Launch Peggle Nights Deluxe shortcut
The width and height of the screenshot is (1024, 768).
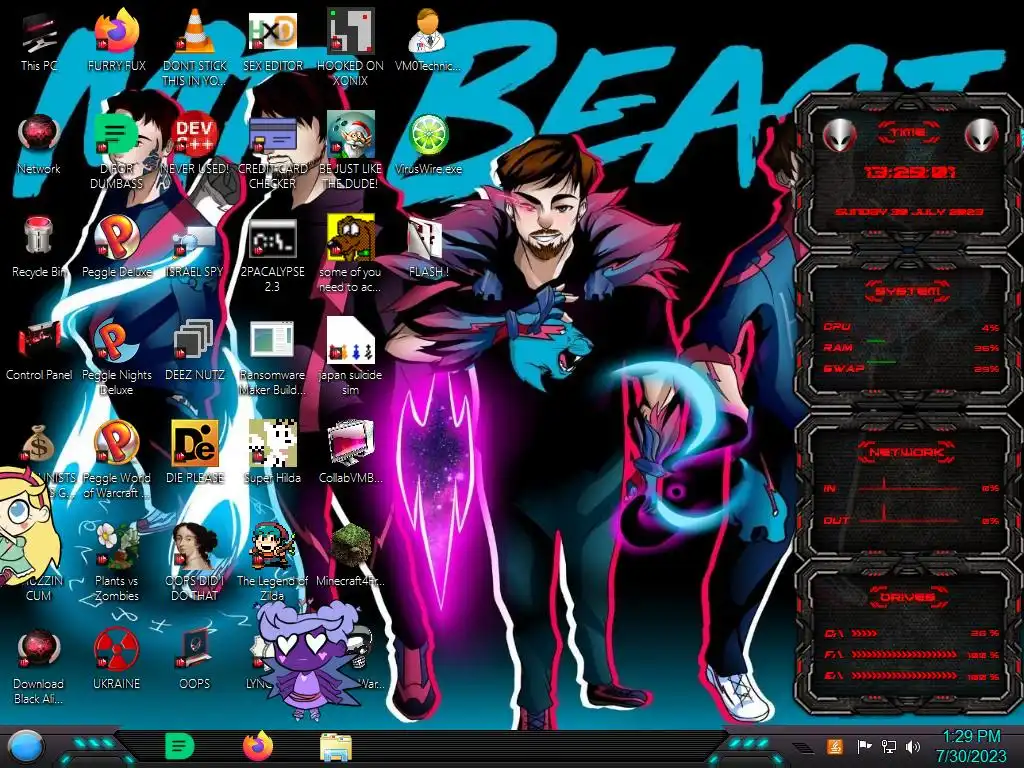click(116, 357)
